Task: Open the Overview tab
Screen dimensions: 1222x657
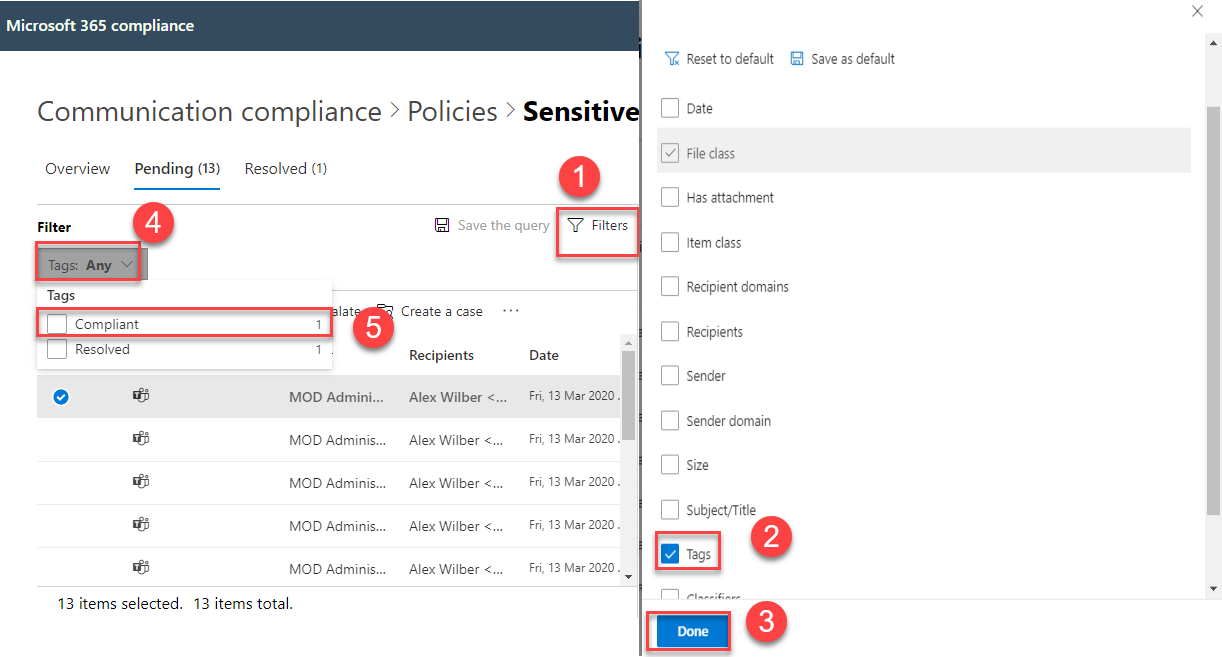Action: point(77,169)
